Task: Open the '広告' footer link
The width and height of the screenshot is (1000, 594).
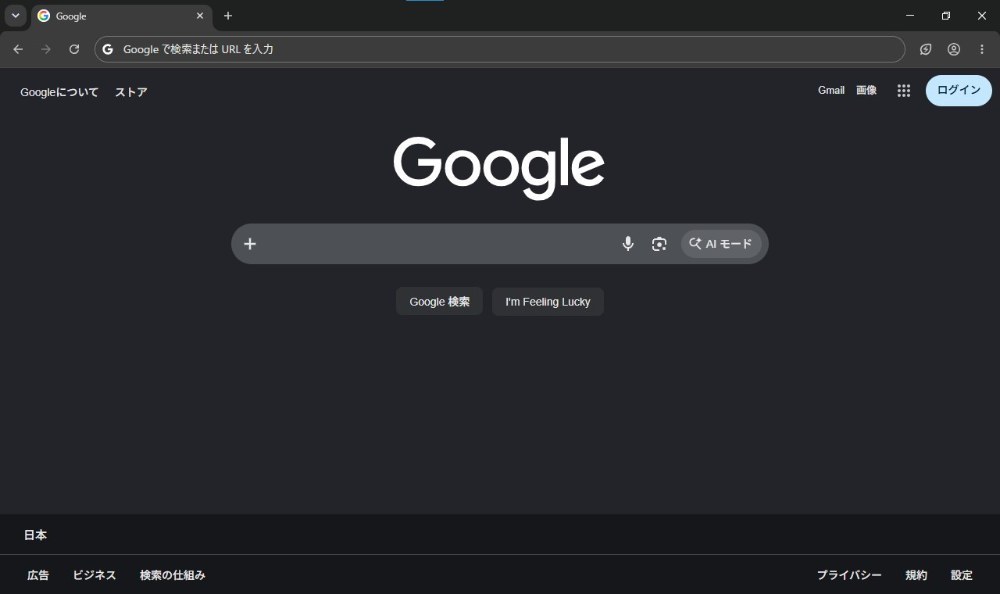Action: [38, 575]
